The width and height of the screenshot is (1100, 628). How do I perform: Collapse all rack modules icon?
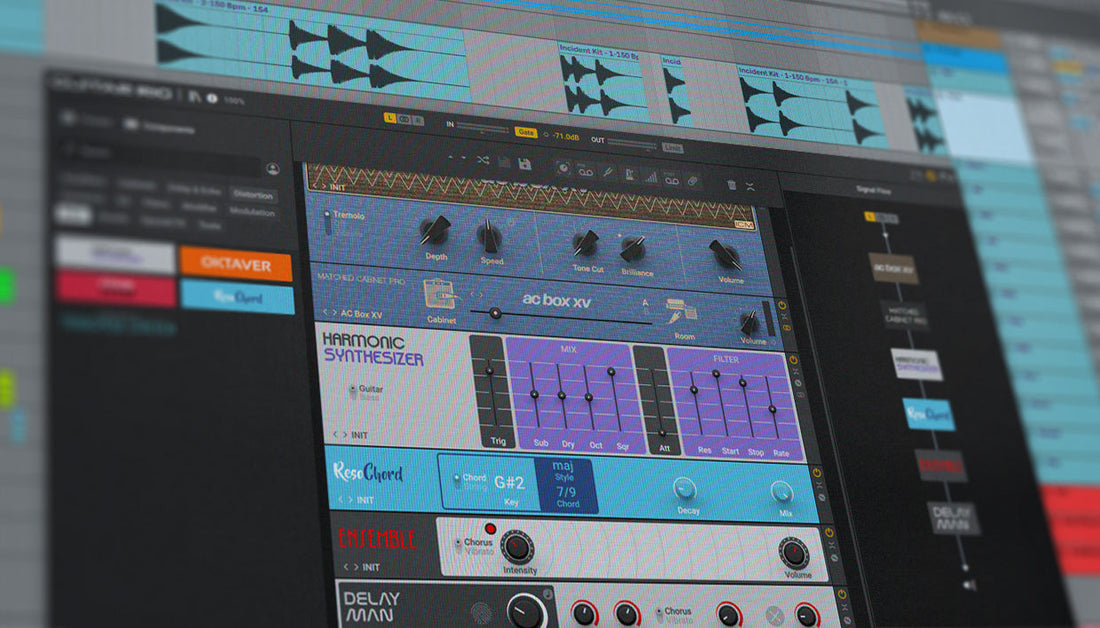750,187
